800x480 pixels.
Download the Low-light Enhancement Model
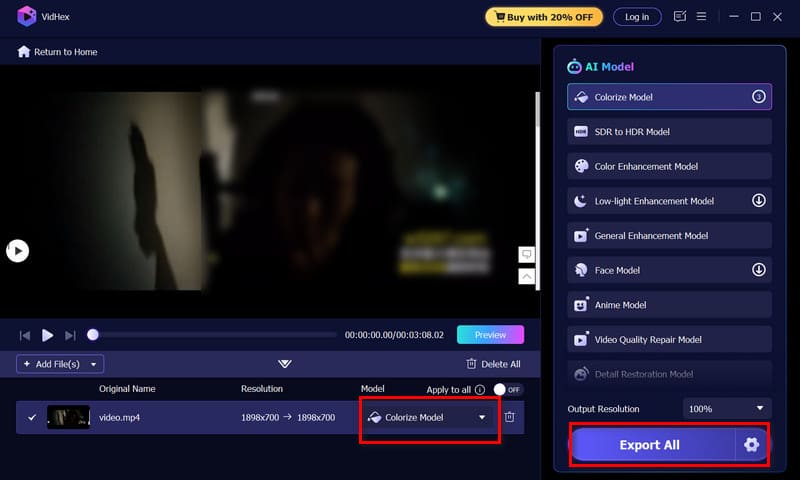[x=758, y=201]
